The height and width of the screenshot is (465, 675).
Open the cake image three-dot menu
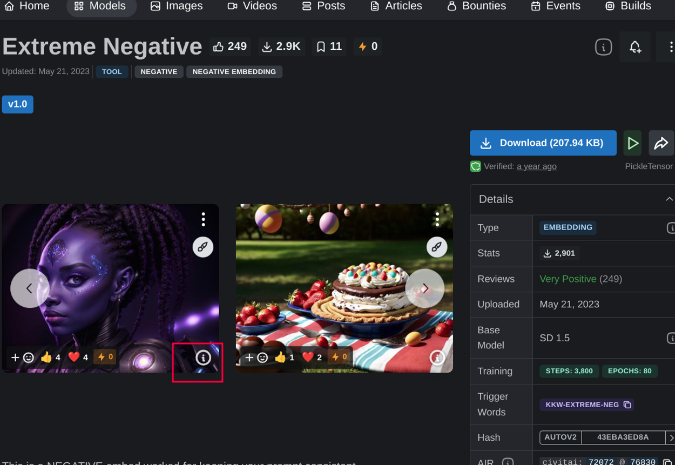tap(437, 219)
